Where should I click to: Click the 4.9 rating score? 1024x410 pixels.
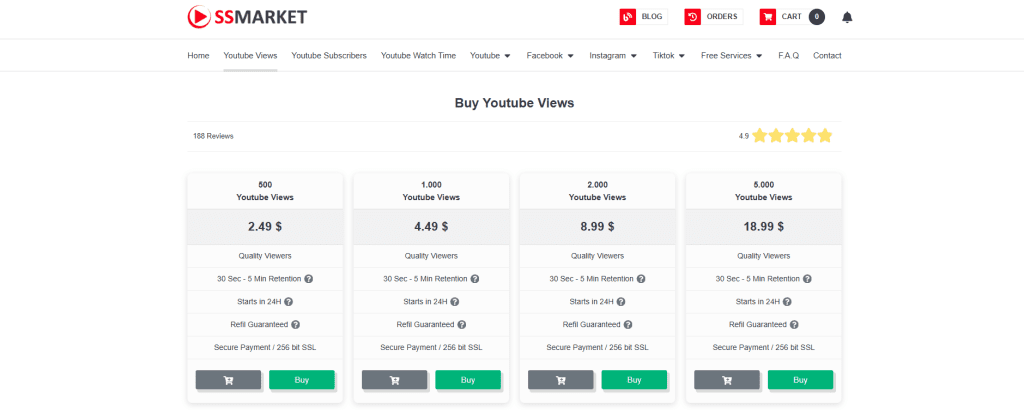[x=744, y=136]
